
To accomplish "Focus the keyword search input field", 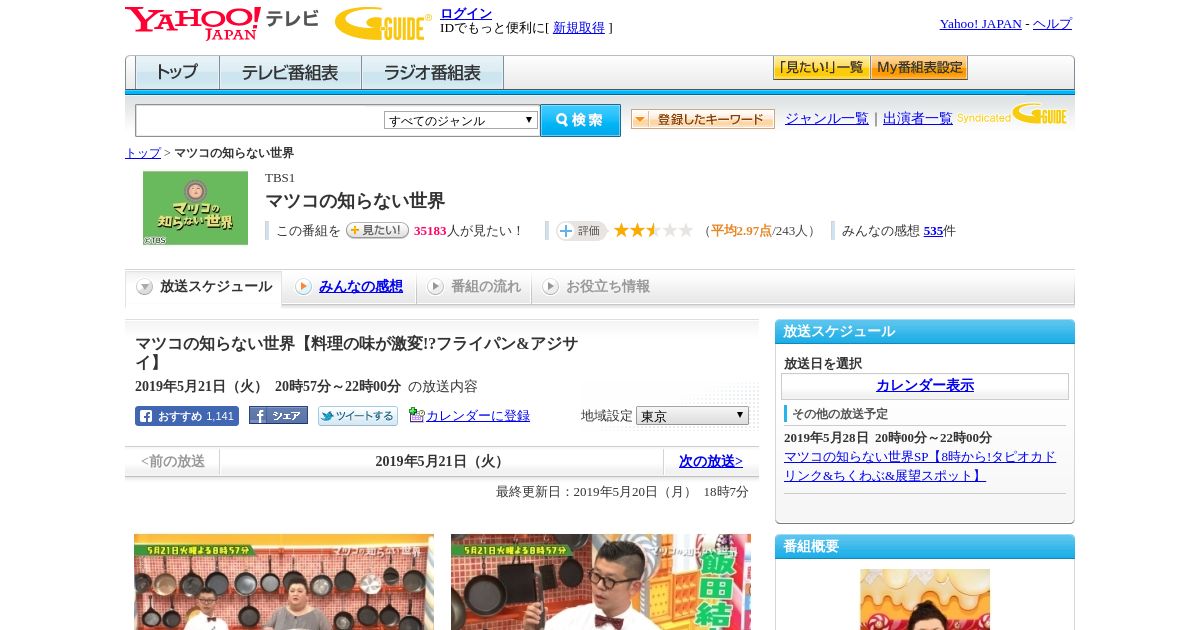I will (259, 120).
